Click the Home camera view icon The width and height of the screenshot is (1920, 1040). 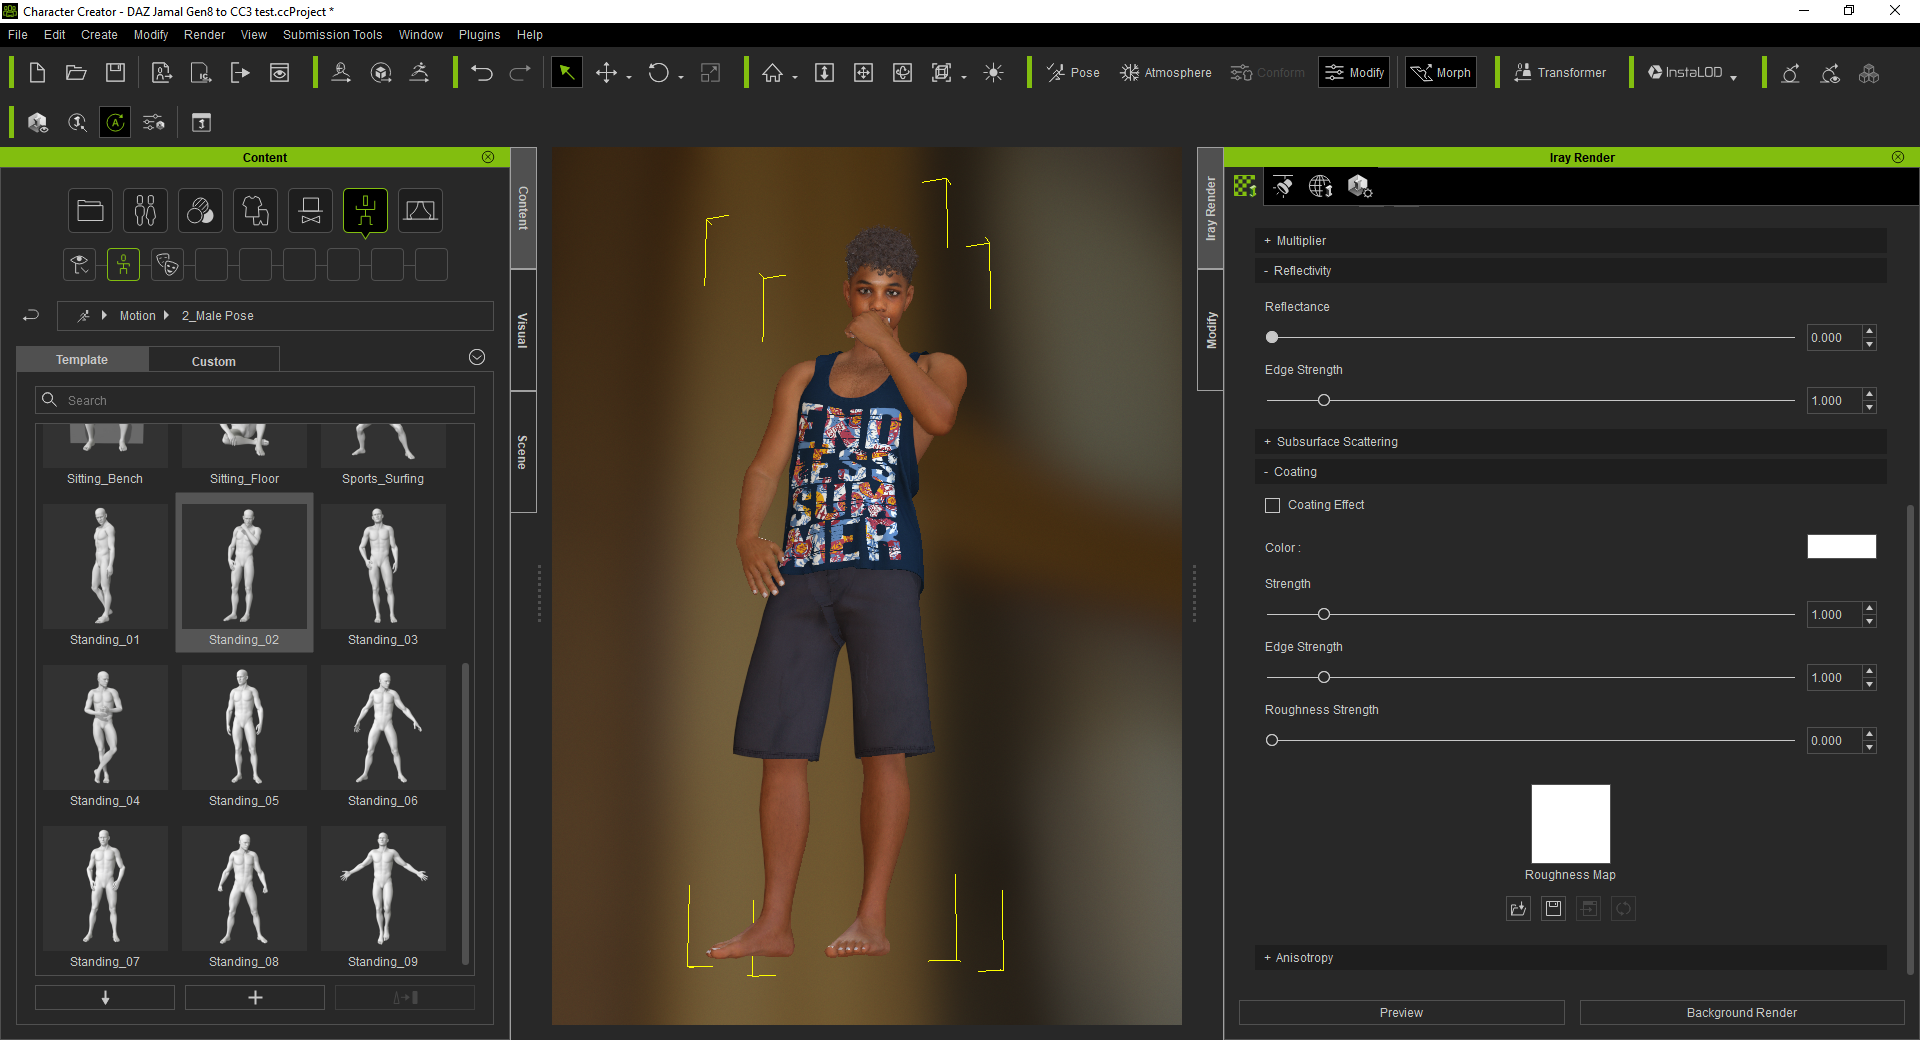coord(772,73)
